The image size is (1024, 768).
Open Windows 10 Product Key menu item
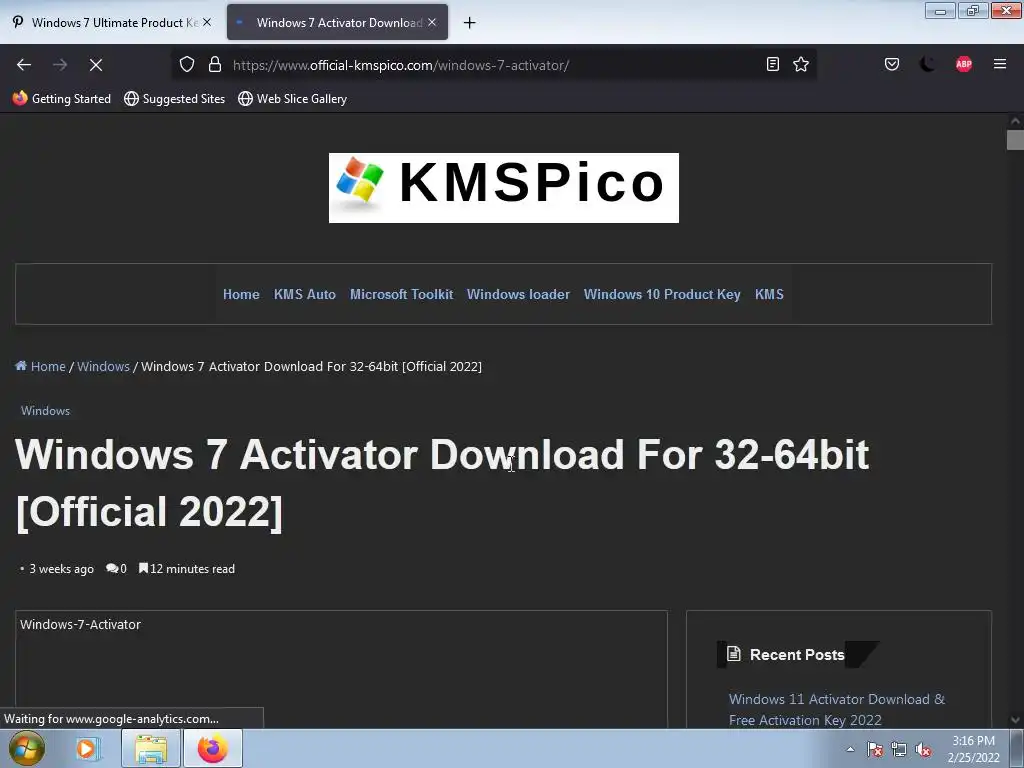click(x=662, y=295)
